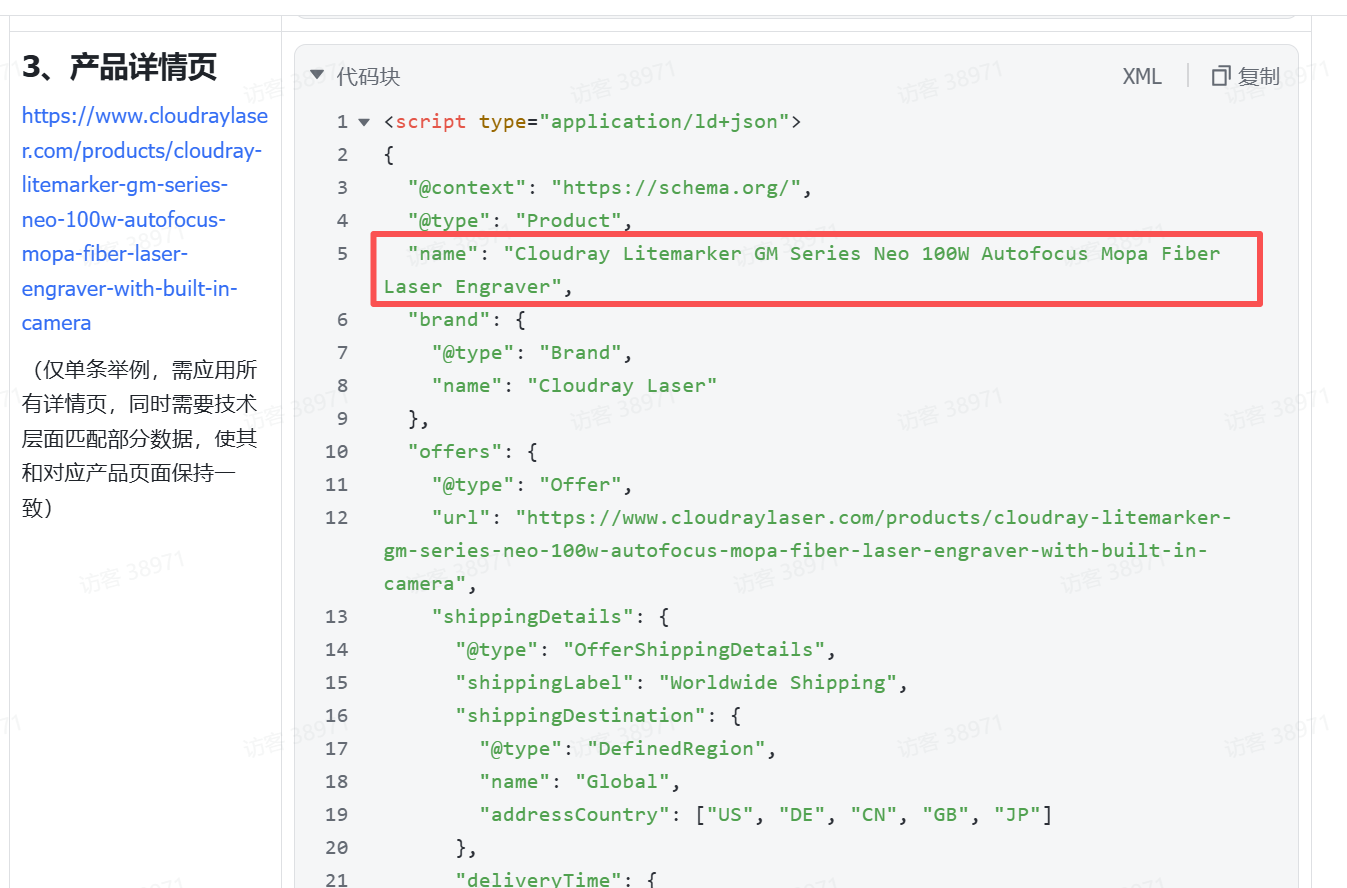Click the "@type": "Product" line
Viewport: 1347px width, 888px height.
(520, 221)
